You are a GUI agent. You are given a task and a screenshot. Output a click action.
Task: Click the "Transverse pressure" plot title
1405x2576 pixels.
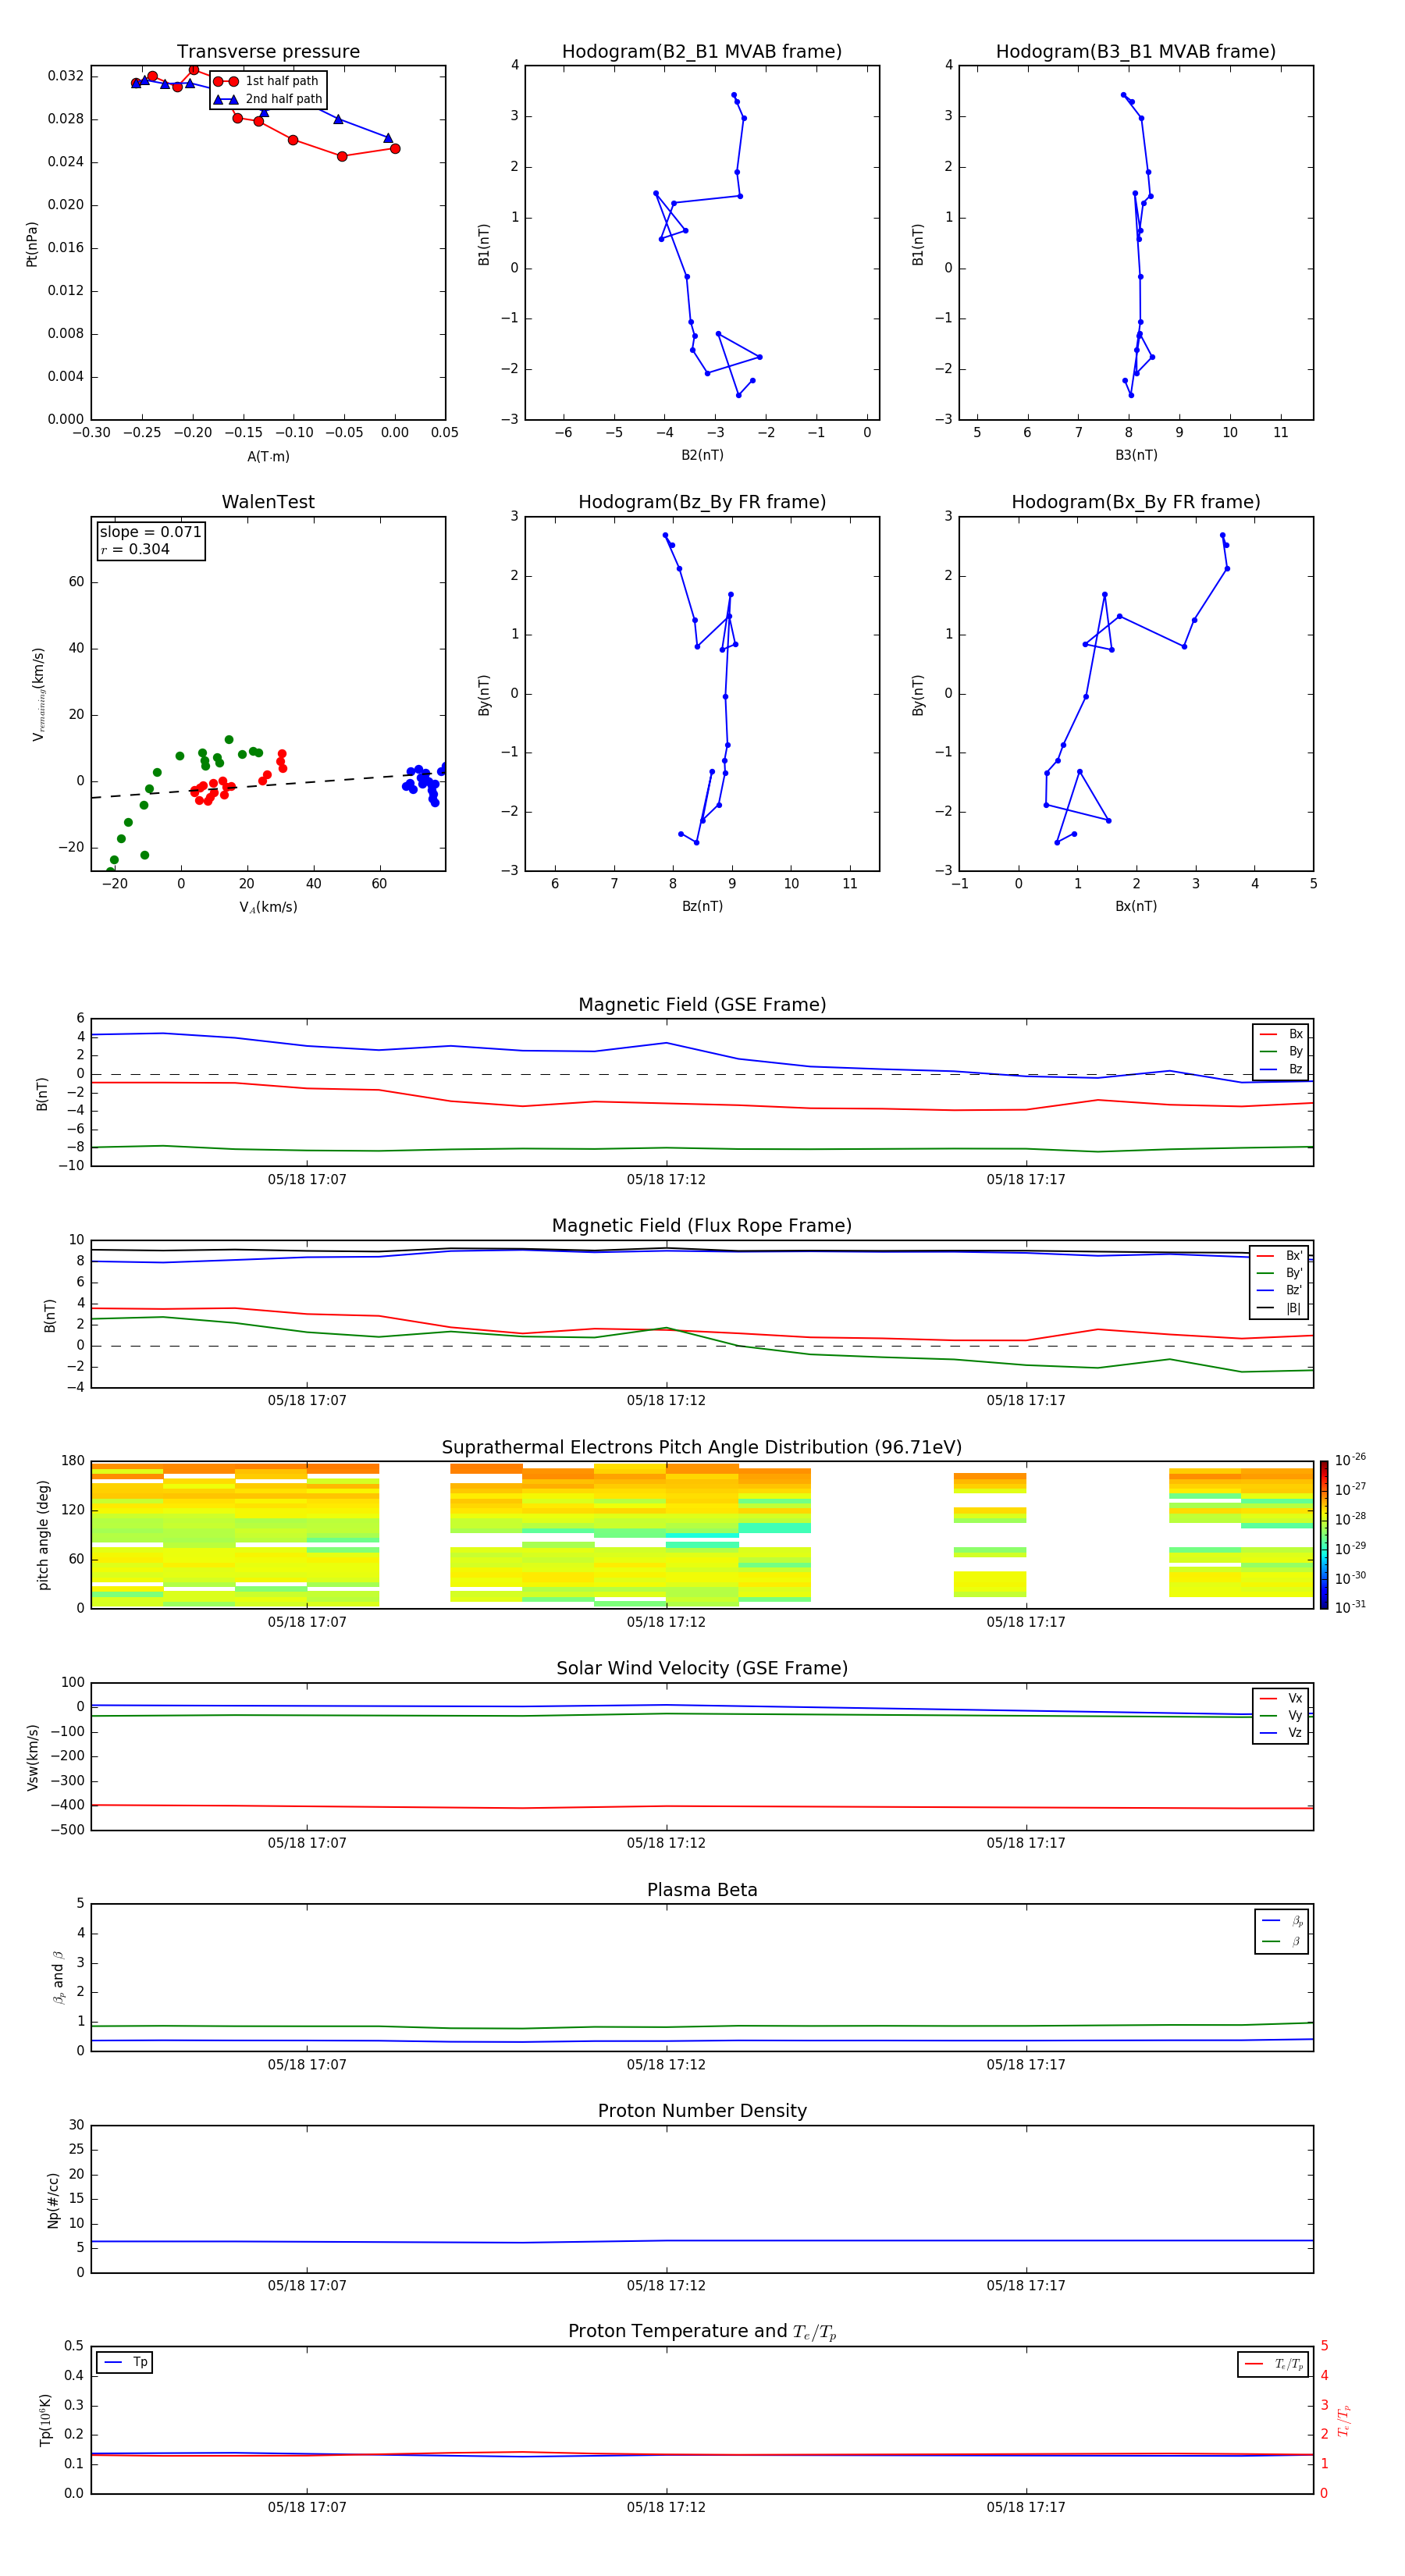[268, 51]
